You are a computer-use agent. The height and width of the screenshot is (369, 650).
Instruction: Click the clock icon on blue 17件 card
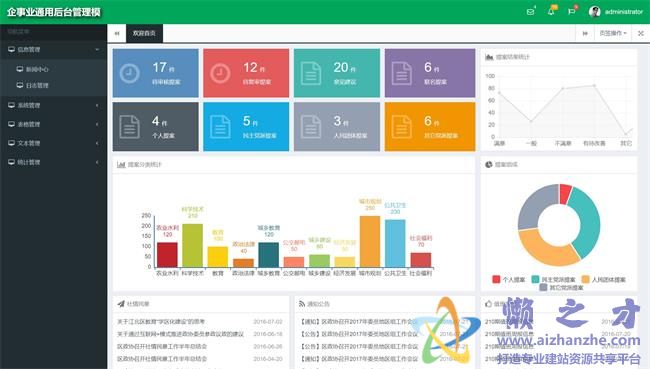129,73
